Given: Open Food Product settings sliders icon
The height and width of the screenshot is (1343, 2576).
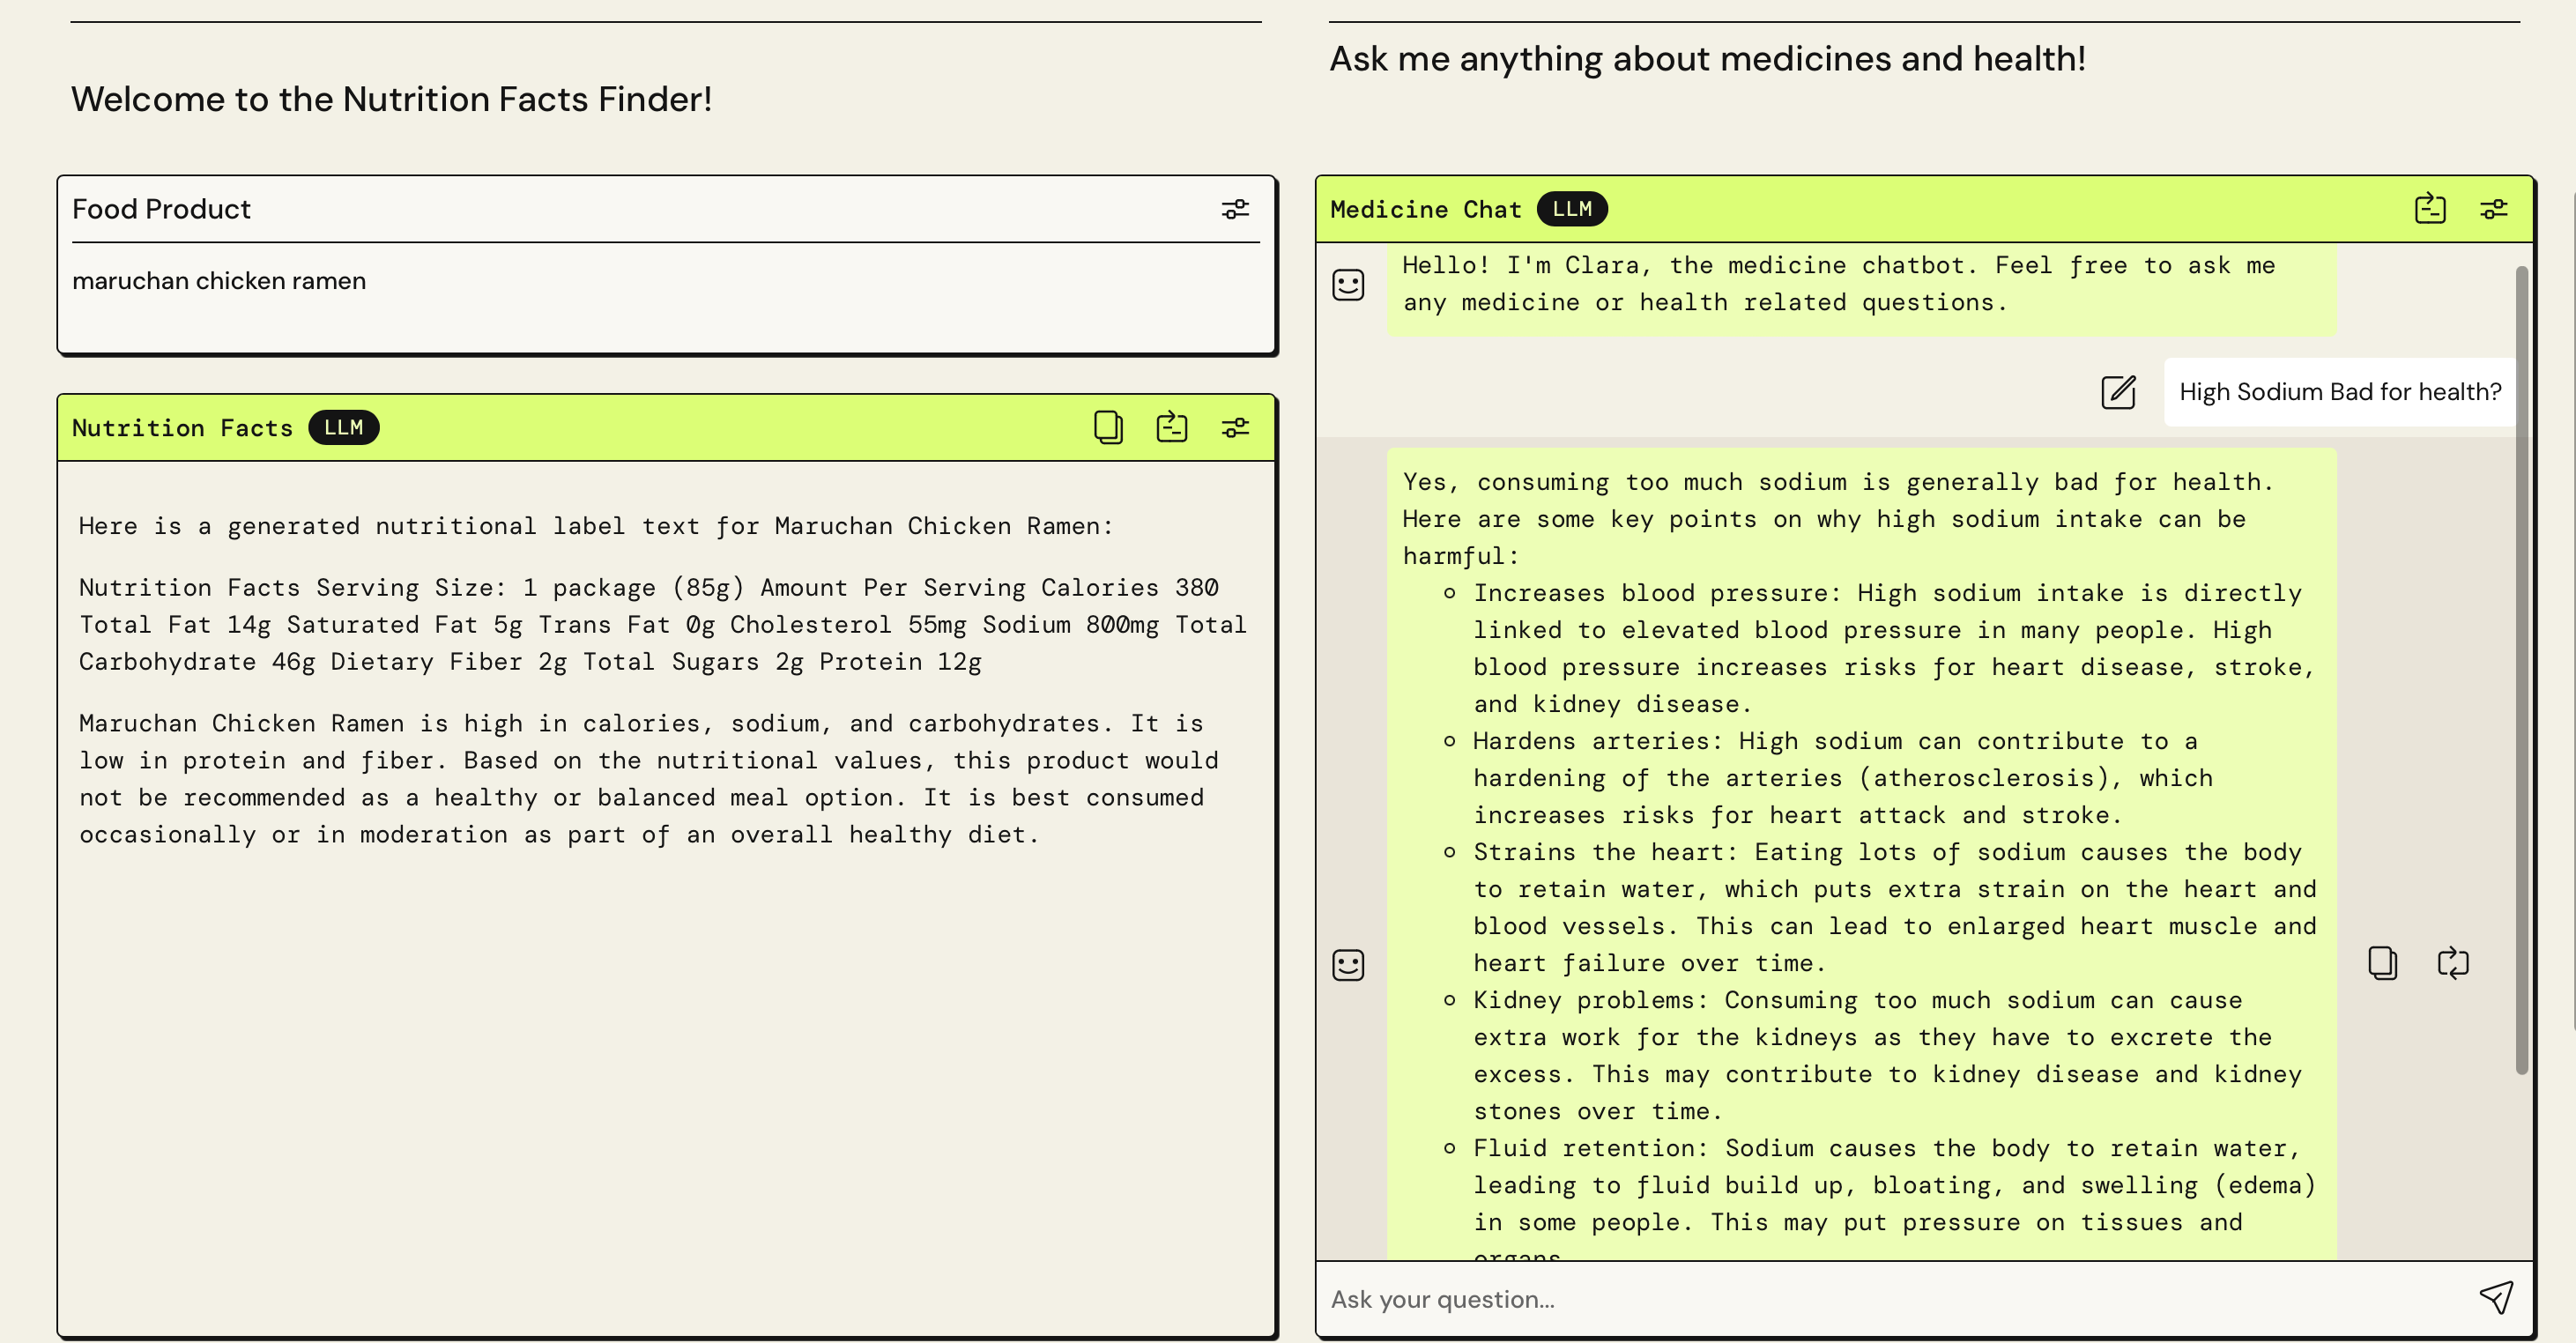Looking at the screenshot, I should [1235, 209].
